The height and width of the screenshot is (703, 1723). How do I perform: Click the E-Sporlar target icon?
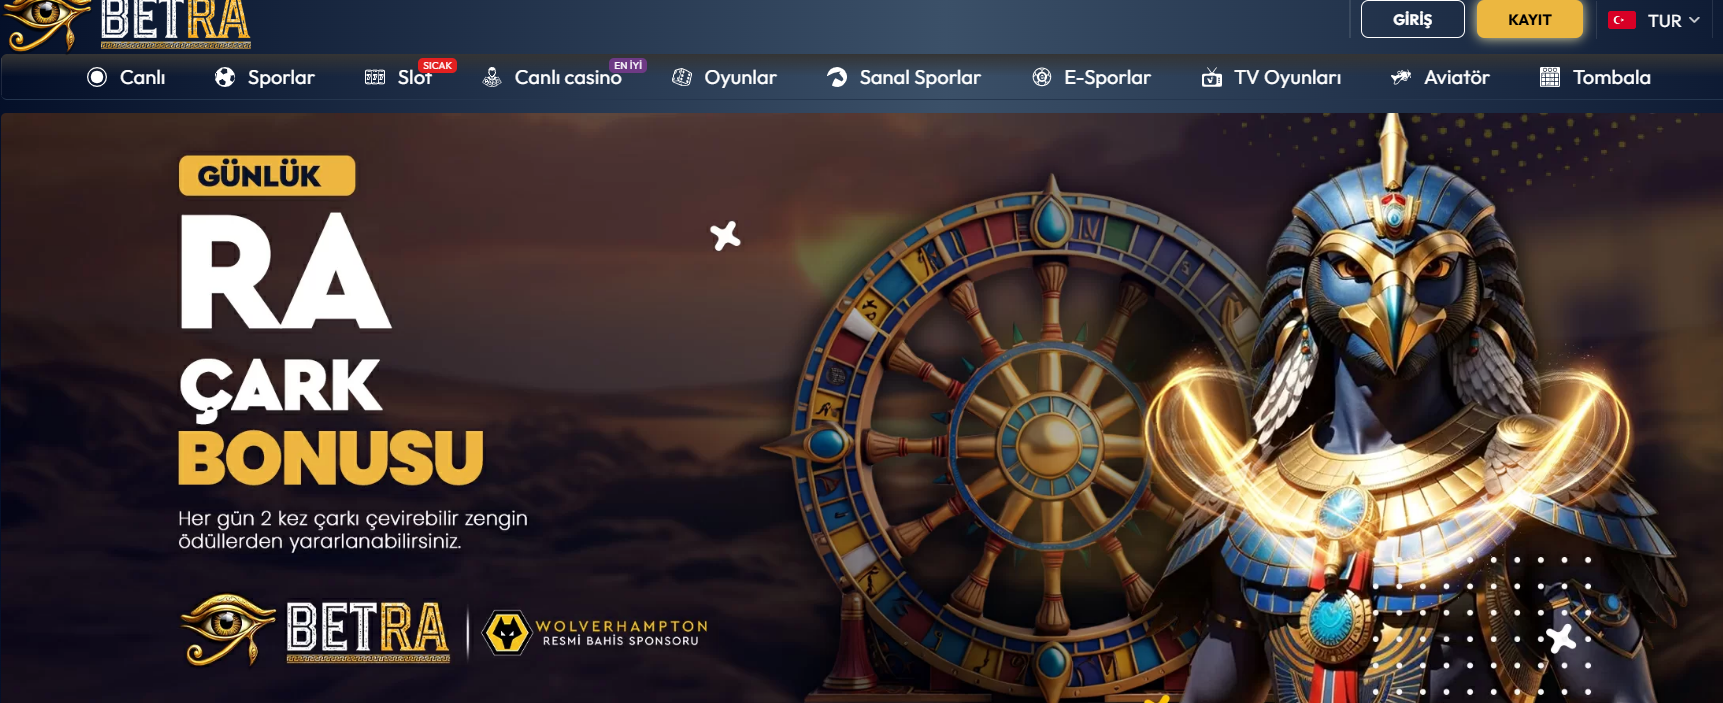click(1042, 77)
